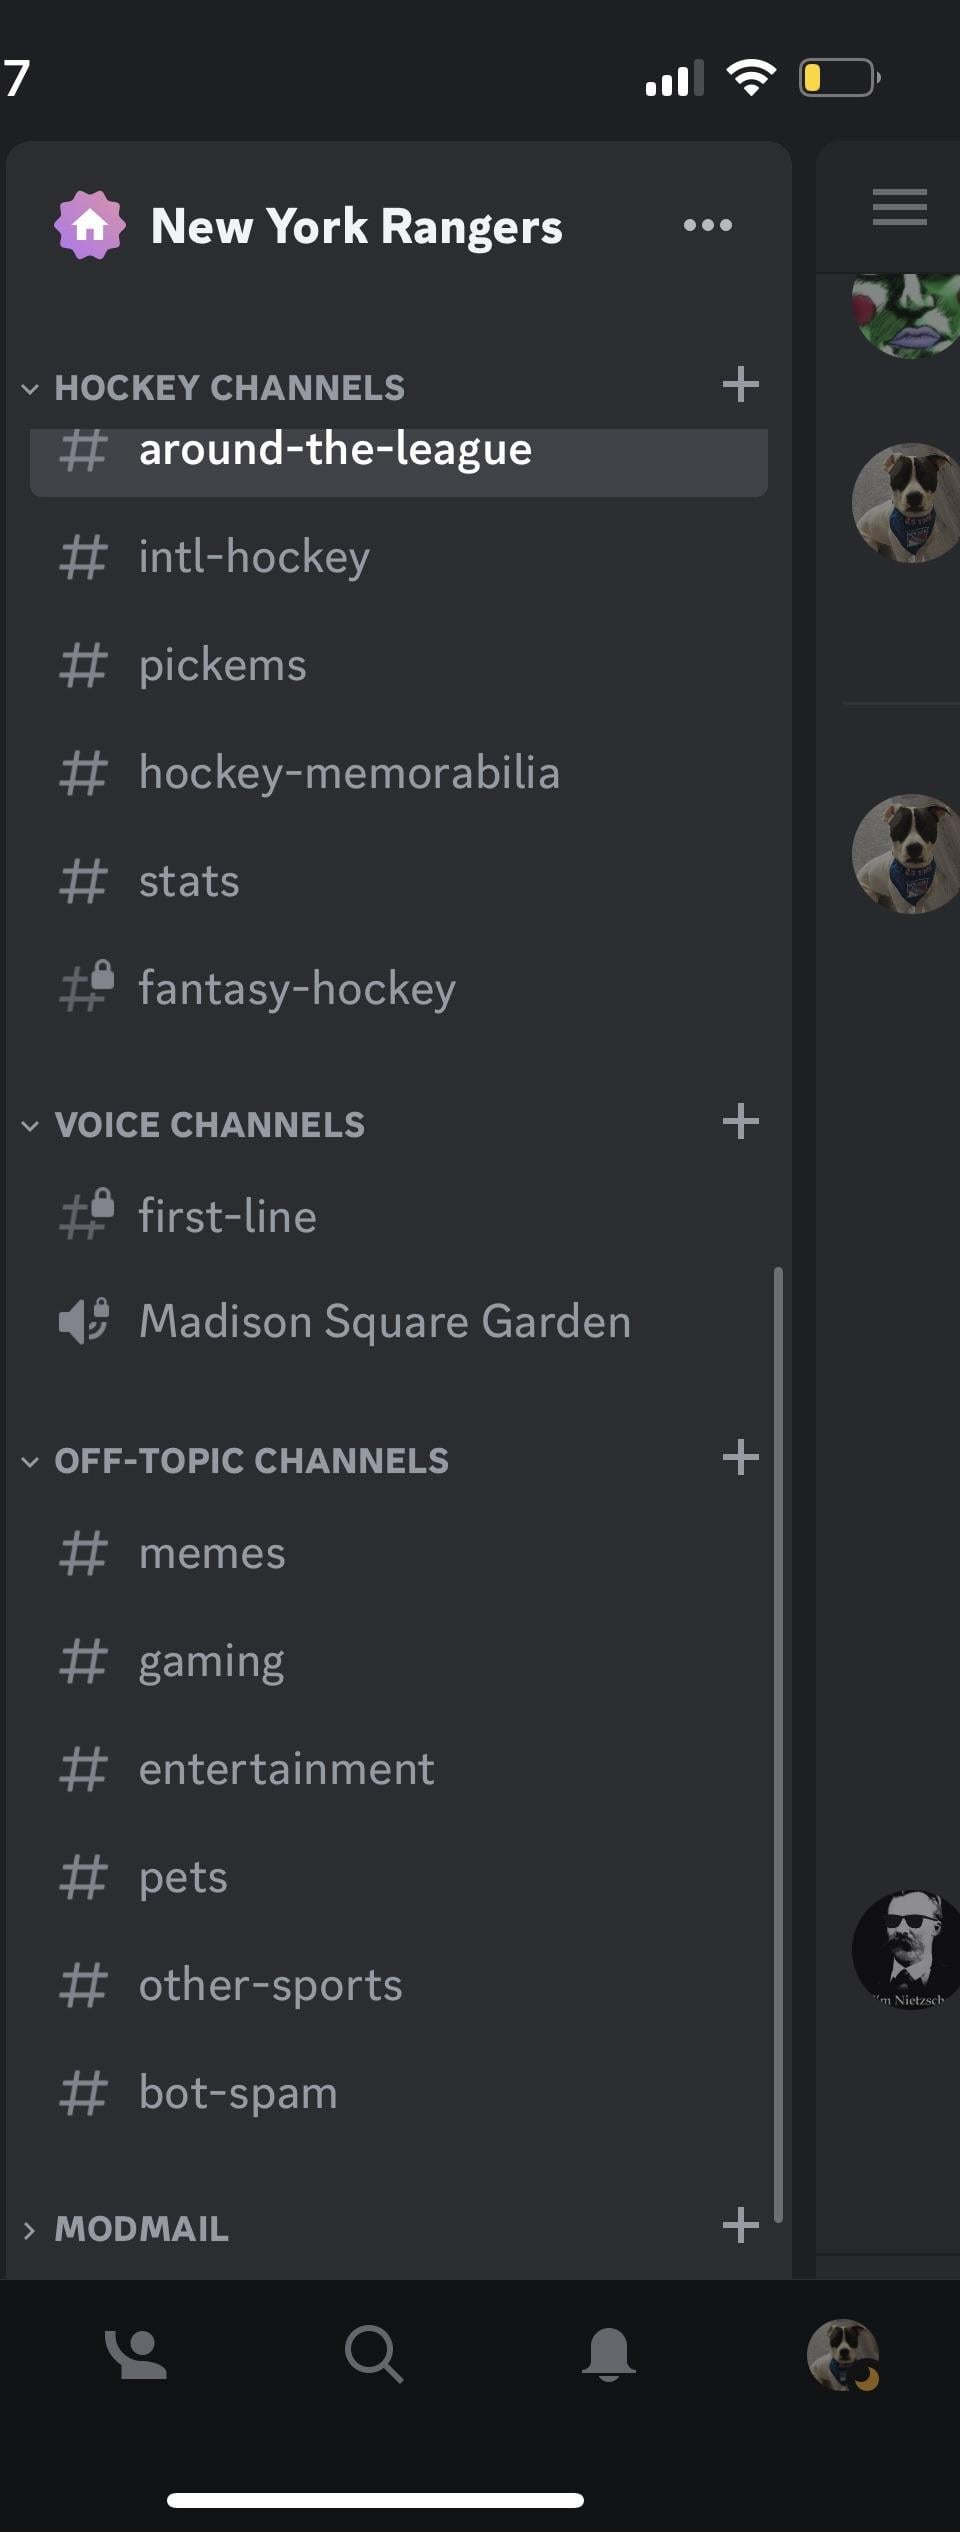The image size is (960, 2532).
Task: Tap the New York Rangers server icon
Action: pos(90,225)
